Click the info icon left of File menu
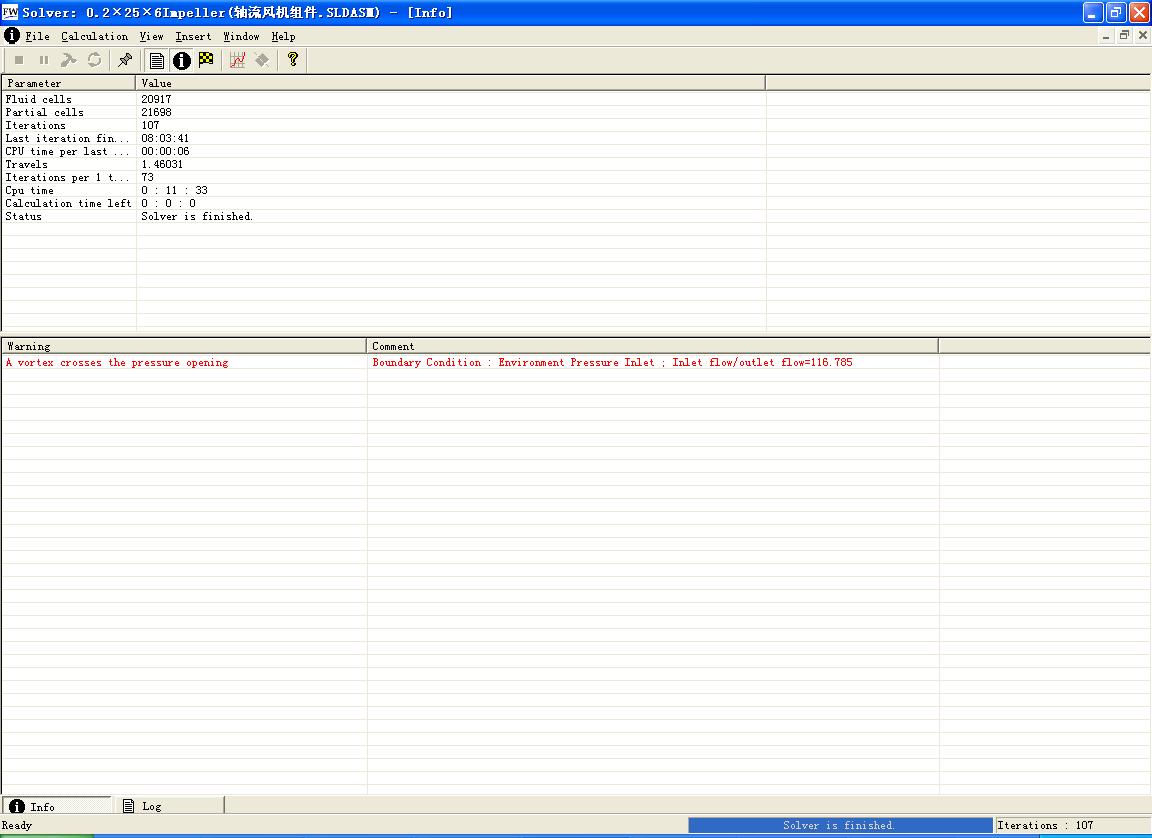 click(12, 35)
